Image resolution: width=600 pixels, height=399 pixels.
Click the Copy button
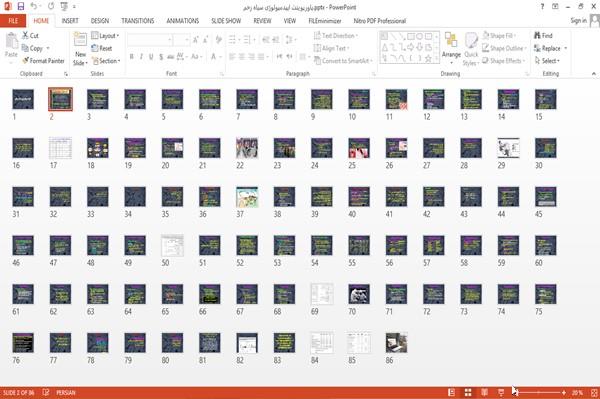click(x=32, y=48)
